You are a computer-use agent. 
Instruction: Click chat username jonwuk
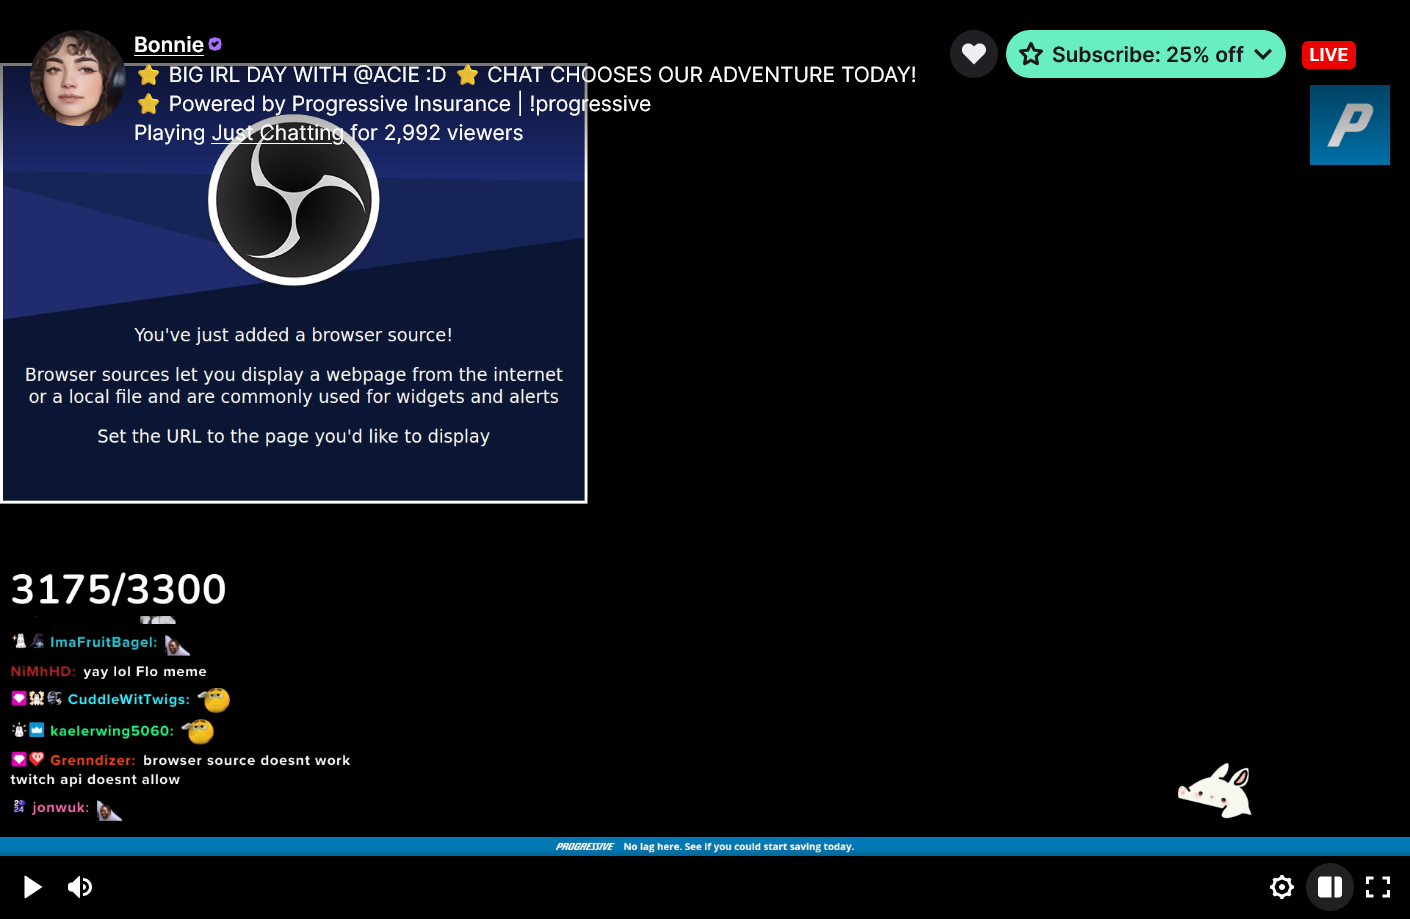point(61,807)
